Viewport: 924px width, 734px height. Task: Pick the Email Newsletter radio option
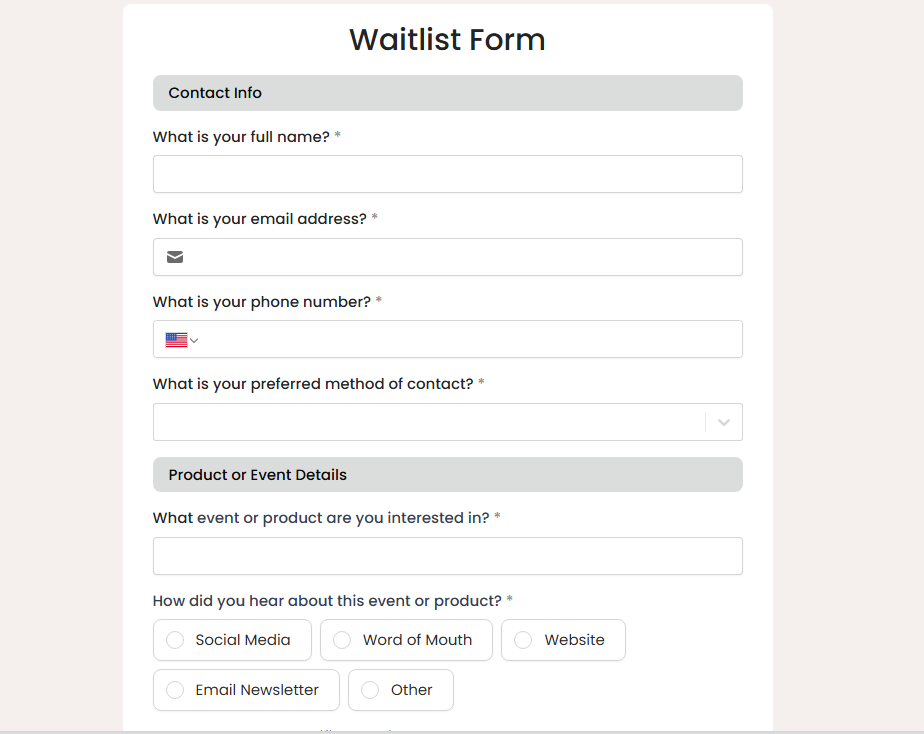[175, 690]
